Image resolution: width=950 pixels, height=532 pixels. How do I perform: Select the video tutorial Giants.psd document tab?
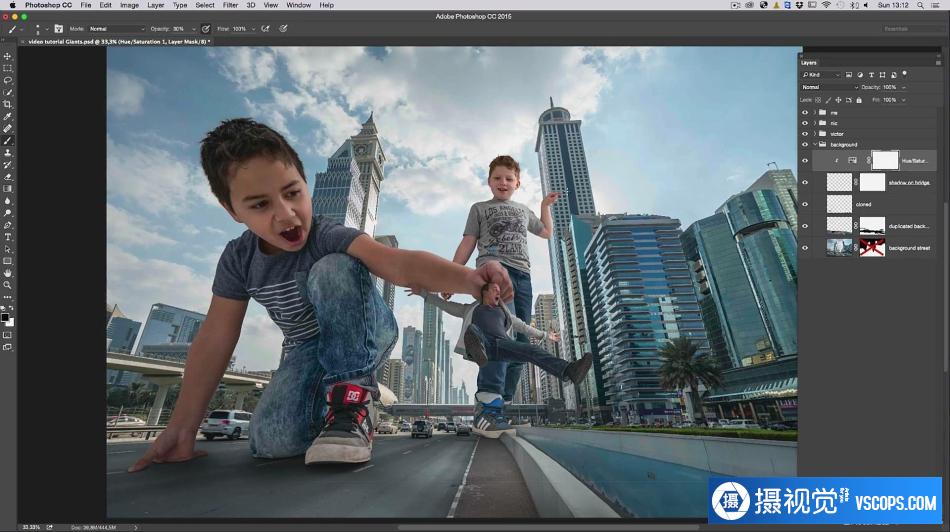(x=119, y=42)
